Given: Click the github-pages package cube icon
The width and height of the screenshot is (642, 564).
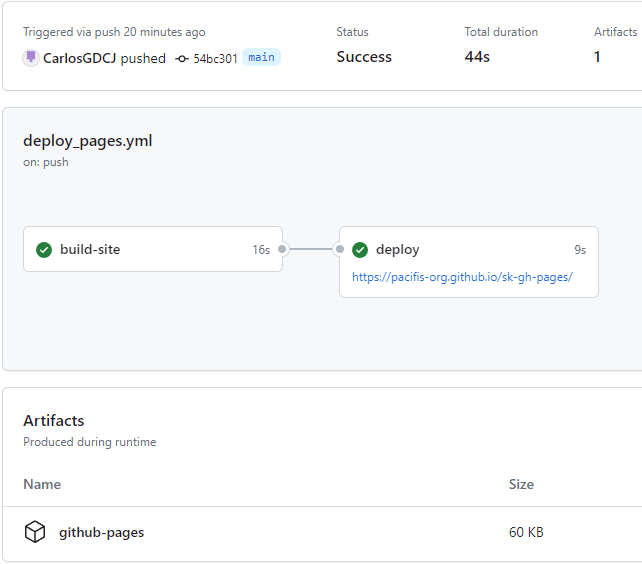Looking at the screenshot, I should [35, 532].
